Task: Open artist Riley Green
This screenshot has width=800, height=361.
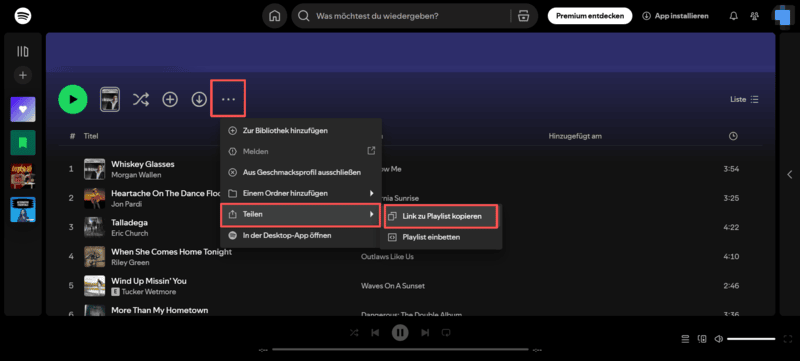Action: tap(130, 263)
